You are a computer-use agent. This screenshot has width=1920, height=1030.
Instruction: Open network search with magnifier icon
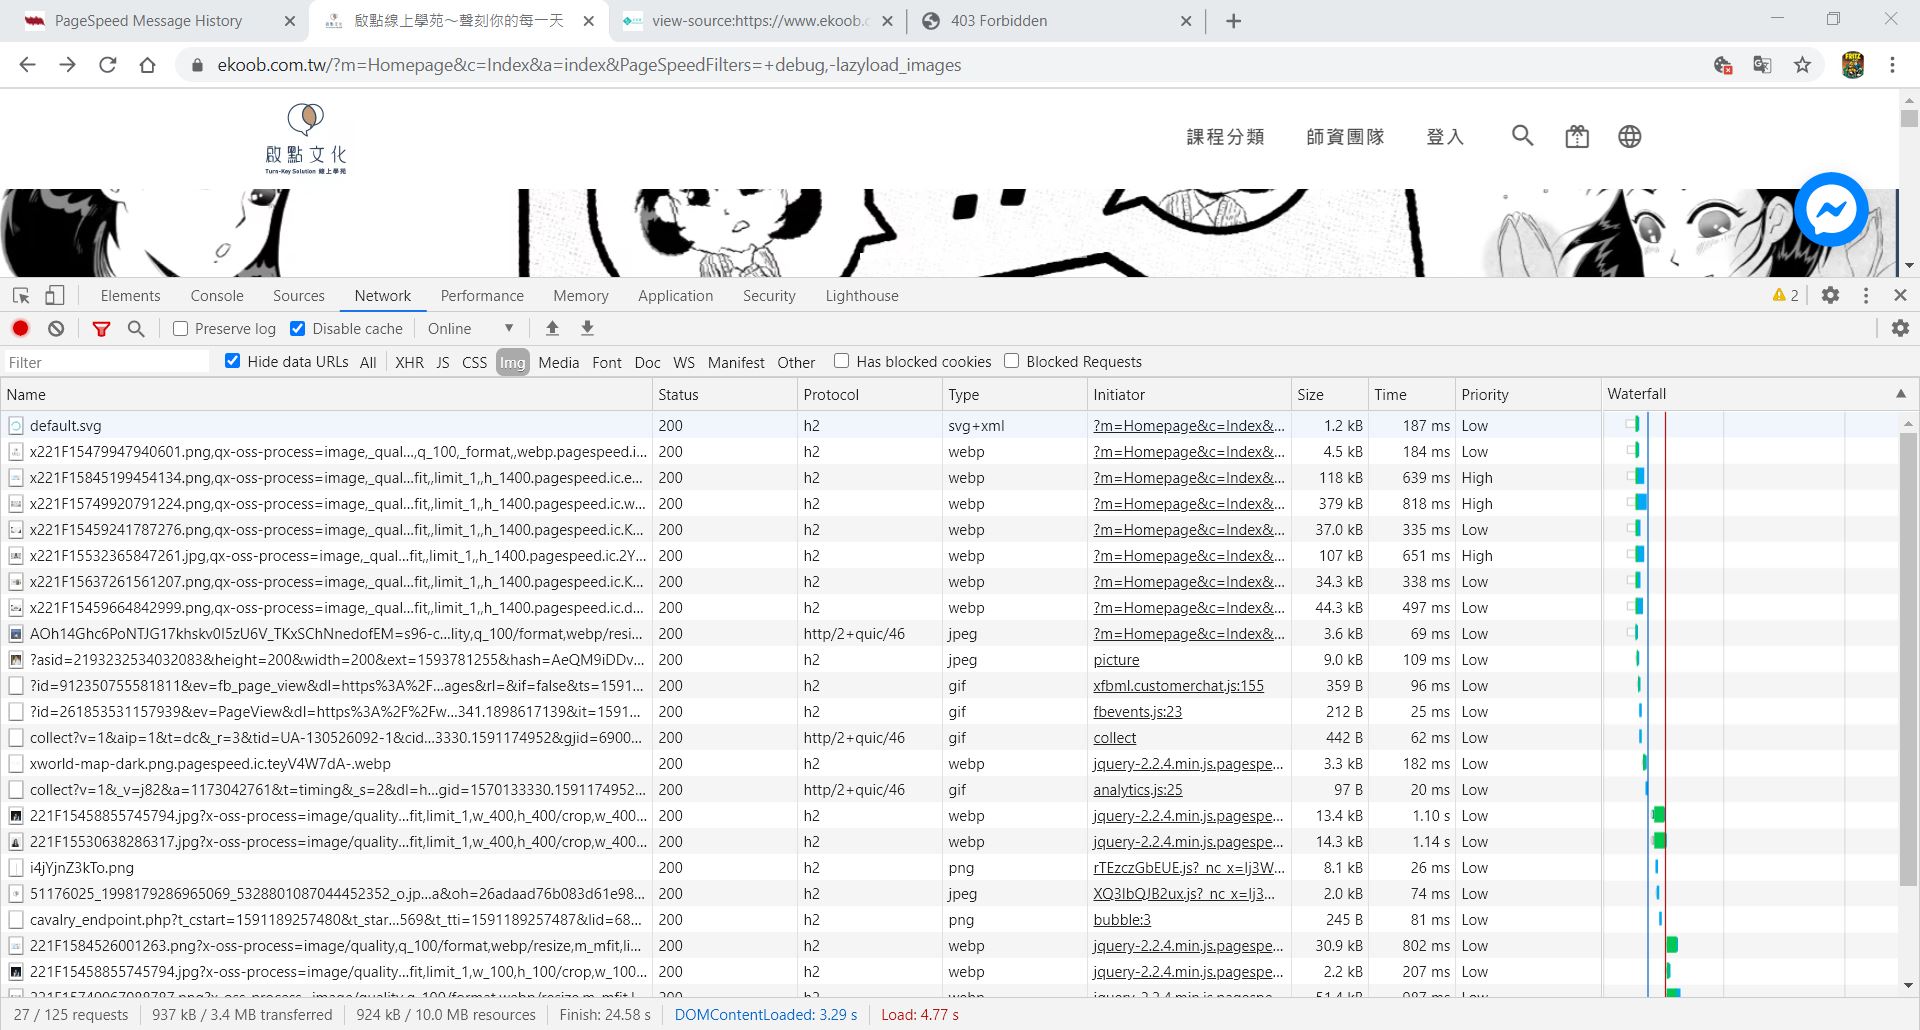(x=136, y=328)
